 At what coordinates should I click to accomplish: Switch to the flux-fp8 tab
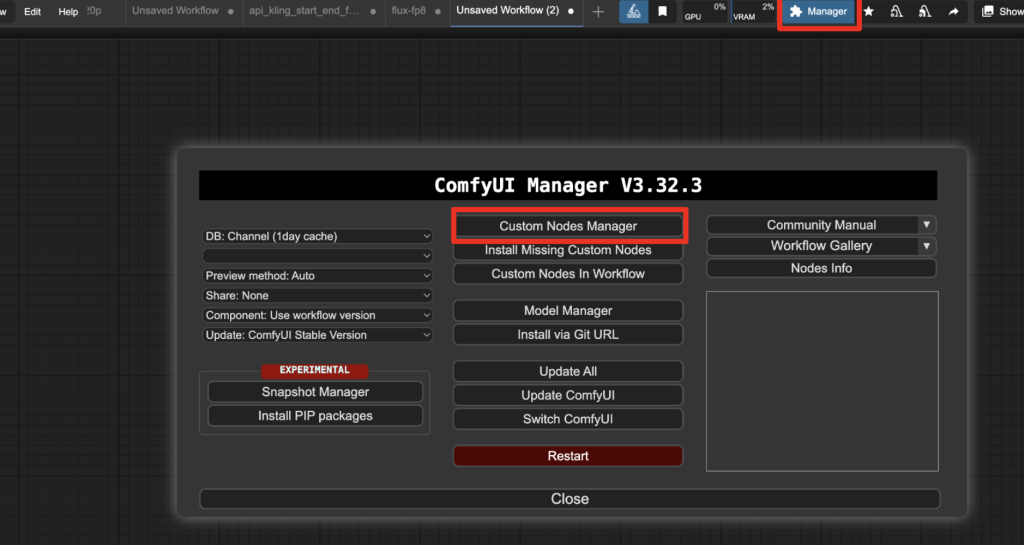tap(416, 11)
